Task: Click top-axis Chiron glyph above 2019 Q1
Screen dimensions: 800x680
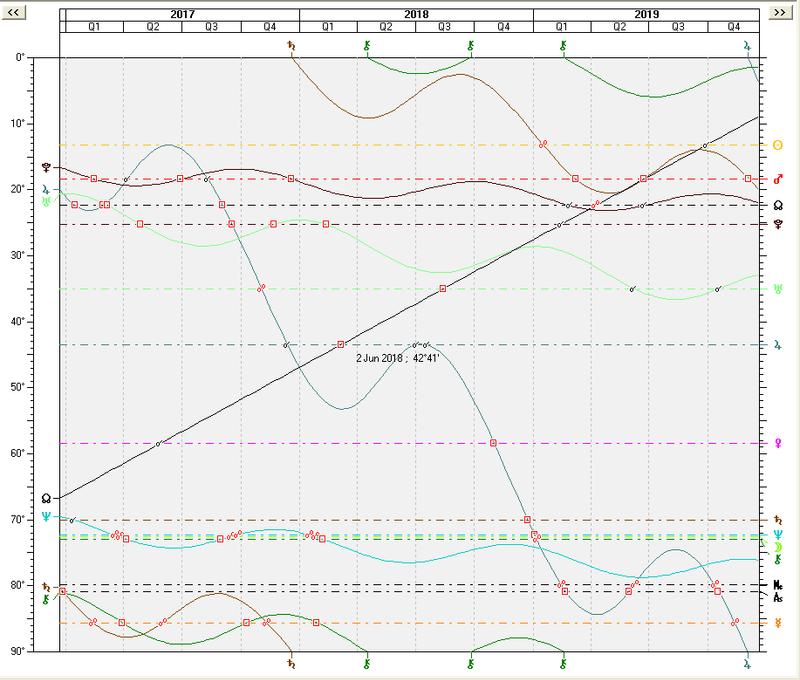Action: [563, 46]
